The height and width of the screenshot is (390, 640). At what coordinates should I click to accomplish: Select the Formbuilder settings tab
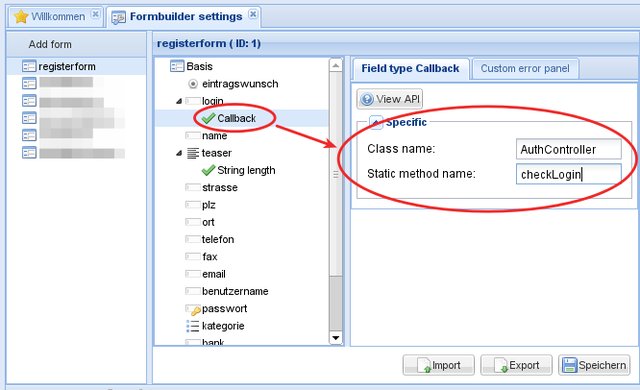(x=185, y=17)
